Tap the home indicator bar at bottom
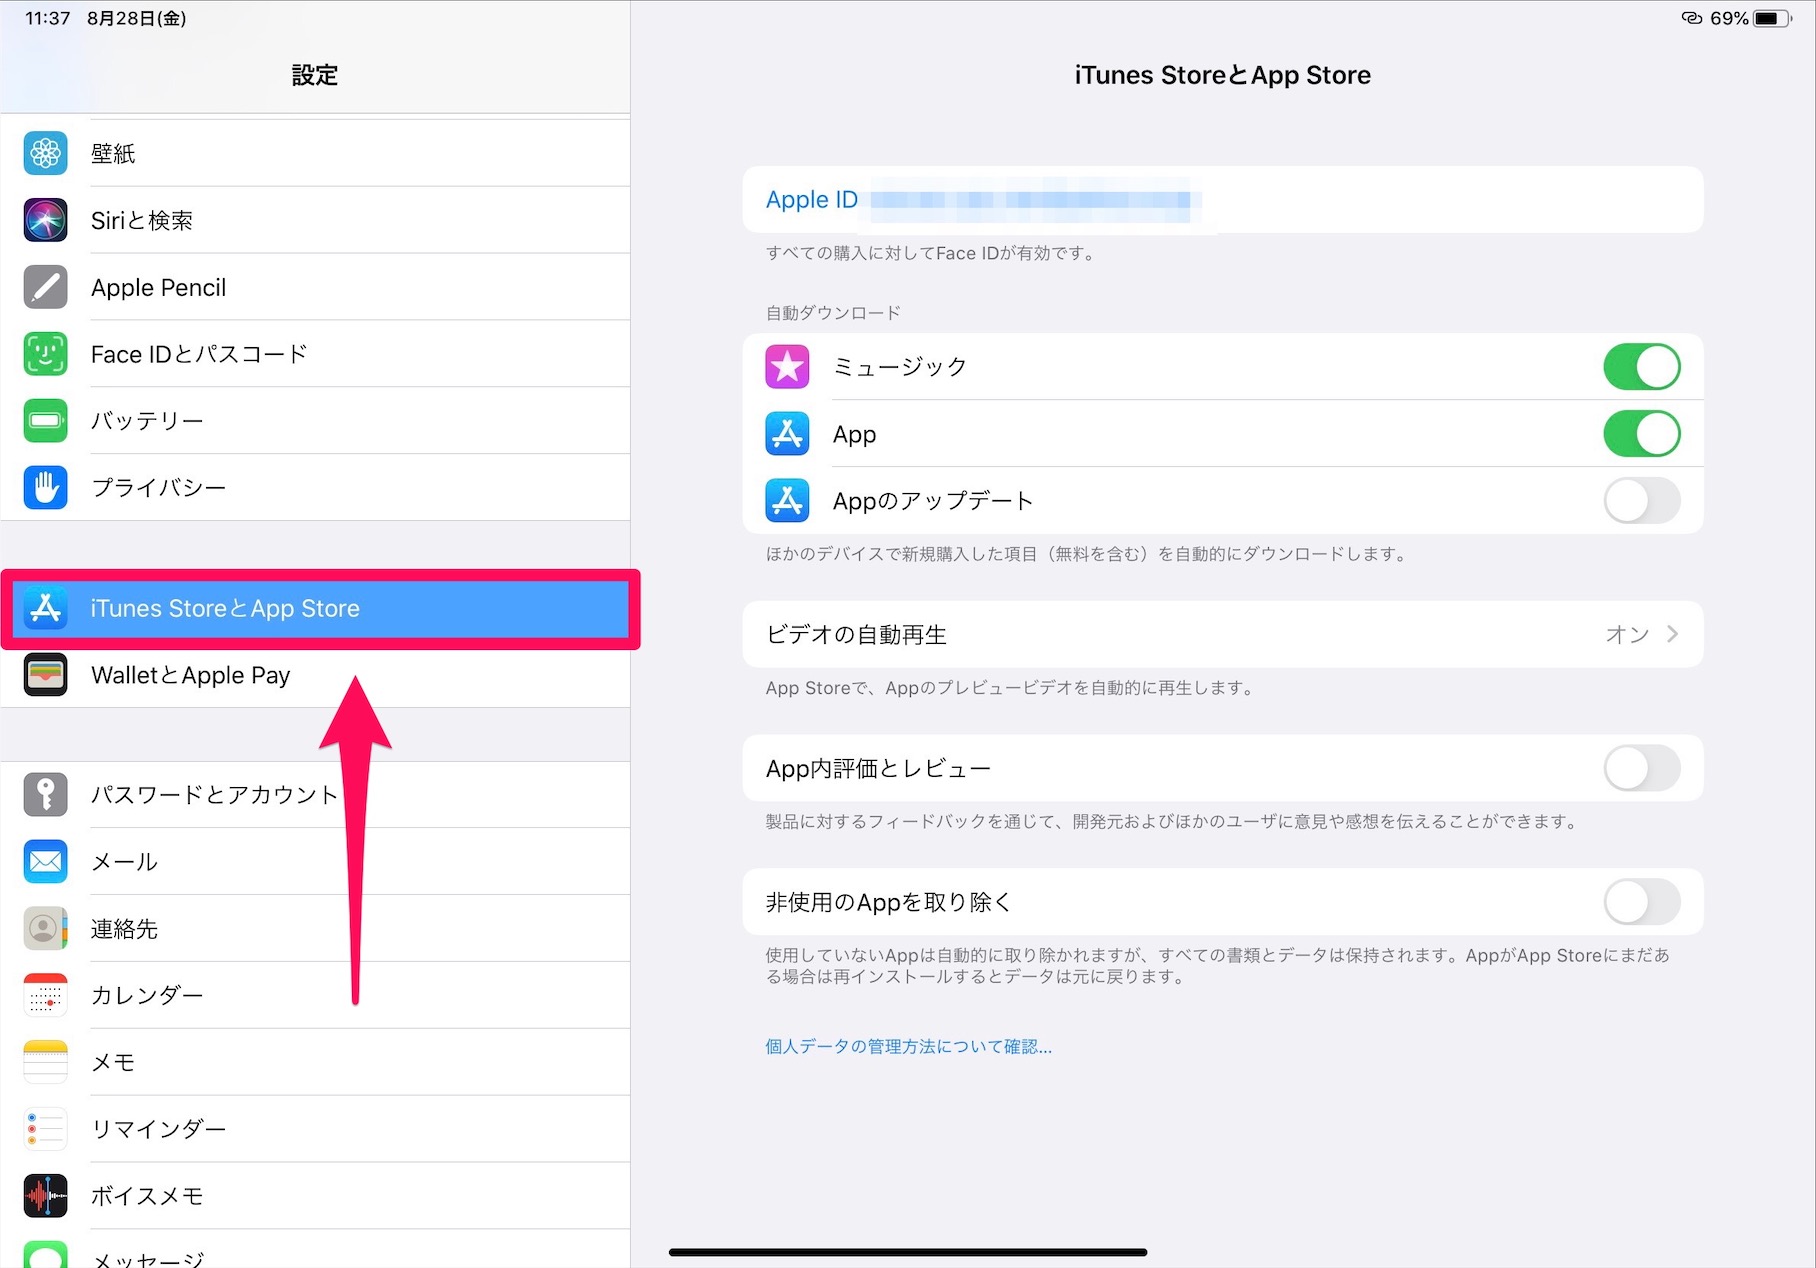 pyautogui.click(x=908, y=1252)
